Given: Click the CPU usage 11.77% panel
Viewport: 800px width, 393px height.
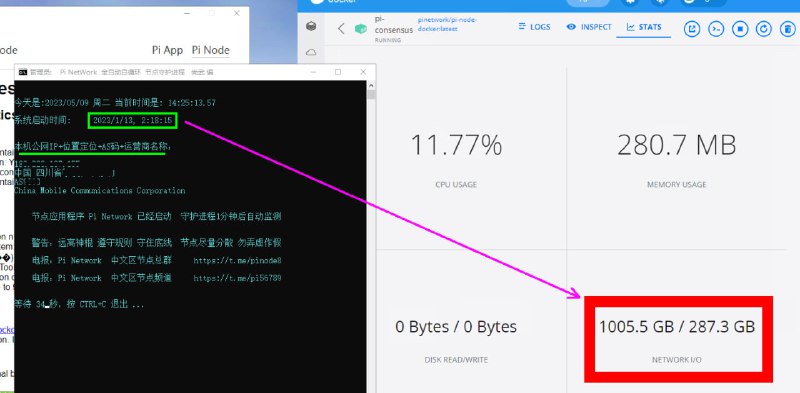Looking at the screenshot, I should tap(456, 158).
